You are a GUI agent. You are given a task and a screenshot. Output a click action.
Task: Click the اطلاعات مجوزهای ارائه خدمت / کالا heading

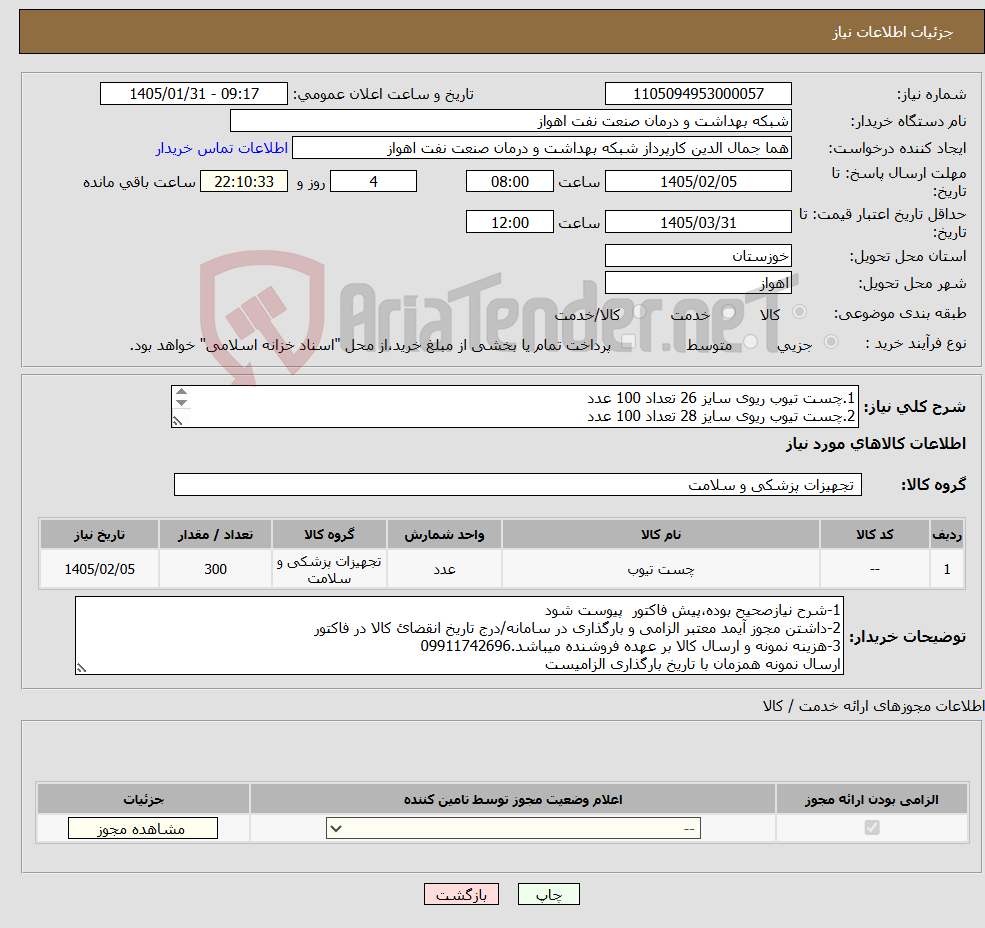point(874,706)
